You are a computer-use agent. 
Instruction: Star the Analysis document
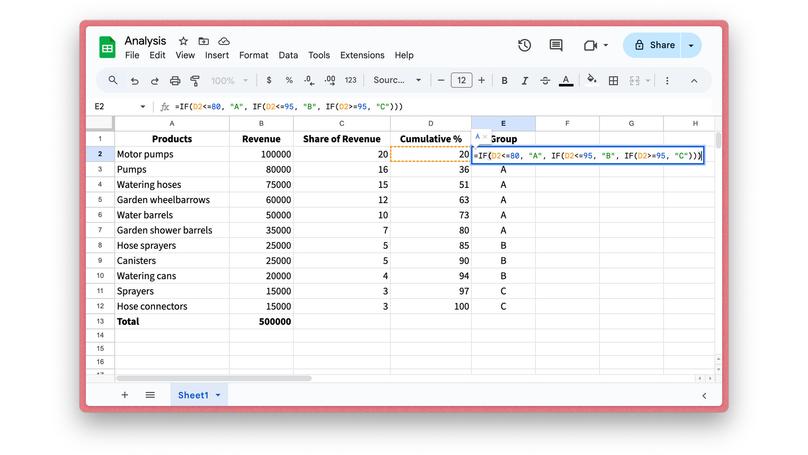tap(183, 41)
